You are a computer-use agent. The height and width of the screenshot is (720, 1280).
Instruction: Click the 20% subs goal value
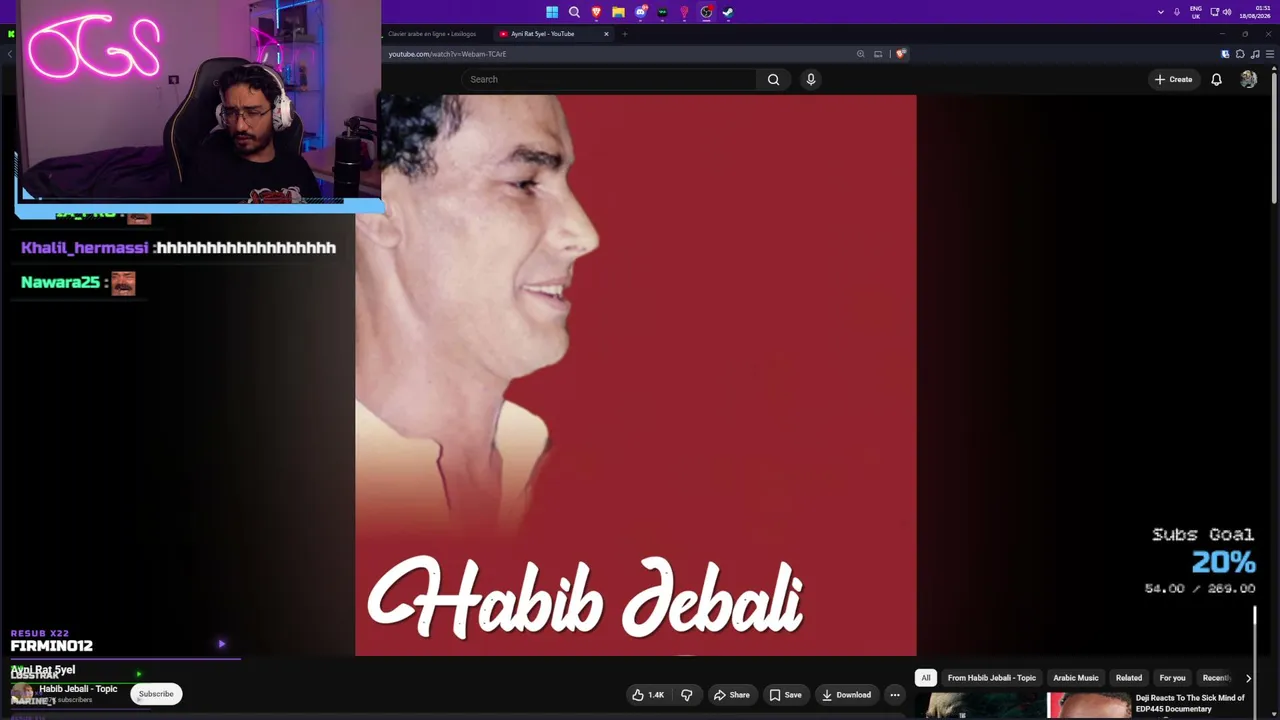click(x=1223, y=562)
